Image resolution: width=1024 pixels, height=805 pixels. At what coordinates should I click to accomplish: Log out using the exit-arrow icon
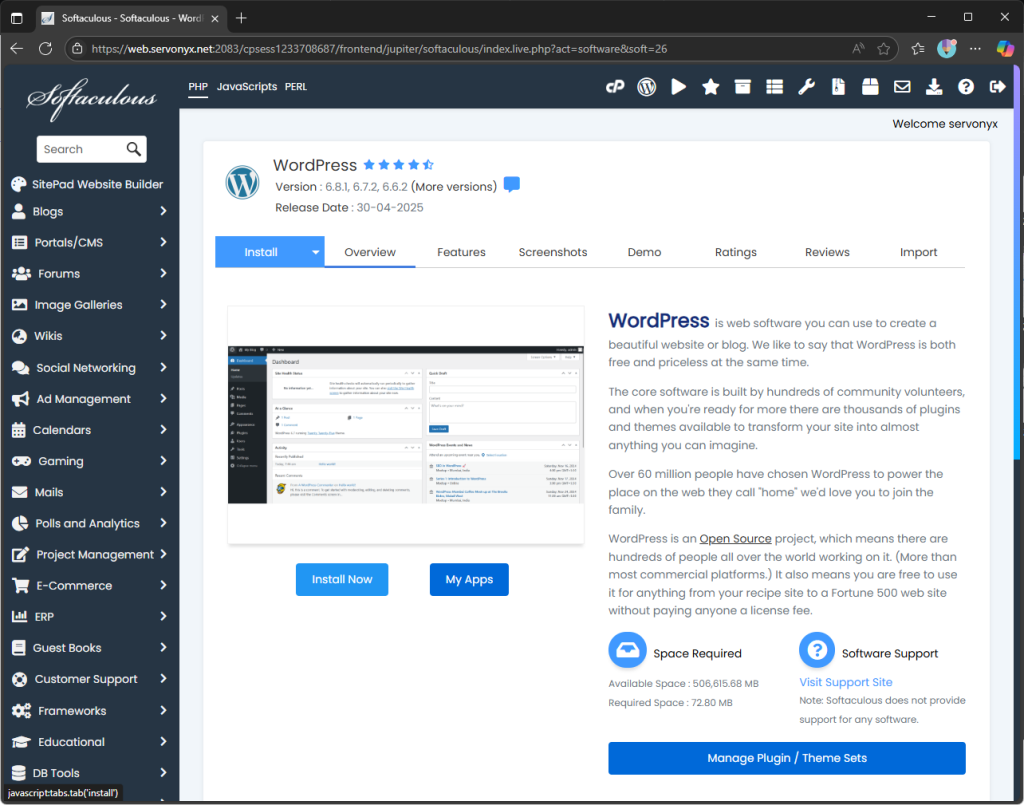tap(998, 87)
